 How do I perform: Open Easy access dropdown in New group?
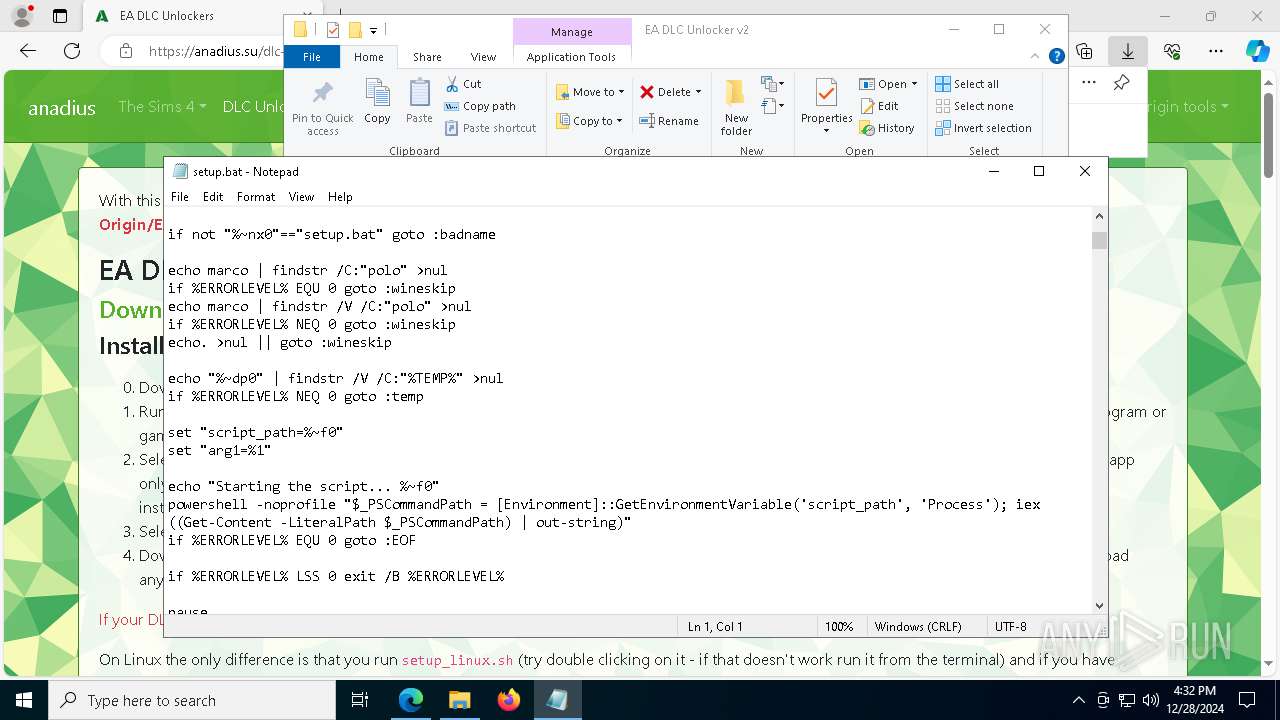pyautogui.click(x=773, y=105)
